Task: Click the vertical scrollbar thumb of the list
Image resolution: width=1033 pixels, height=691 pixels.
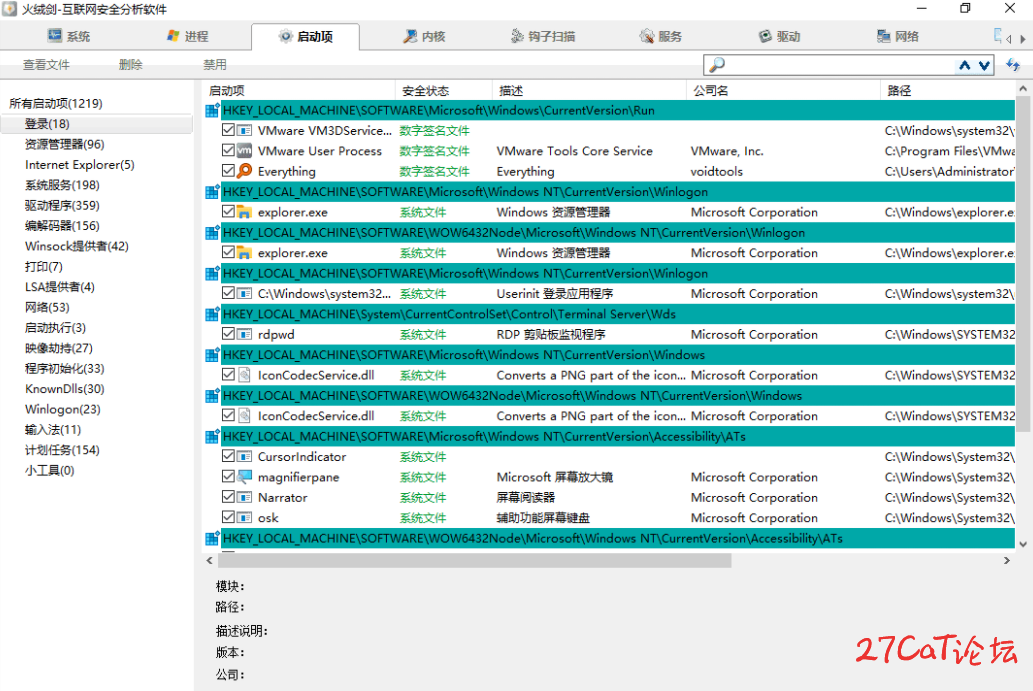Action: click(1022, 263)
